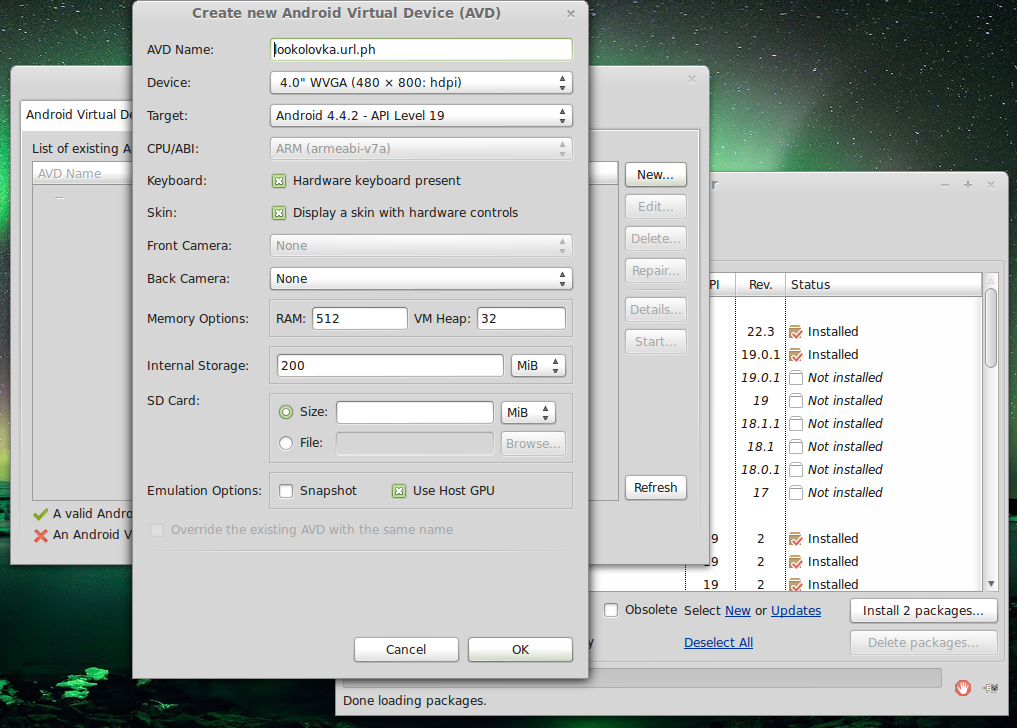Click the Edit... button in AVD Manager
1017x728 pixels.
click(655, 206)
